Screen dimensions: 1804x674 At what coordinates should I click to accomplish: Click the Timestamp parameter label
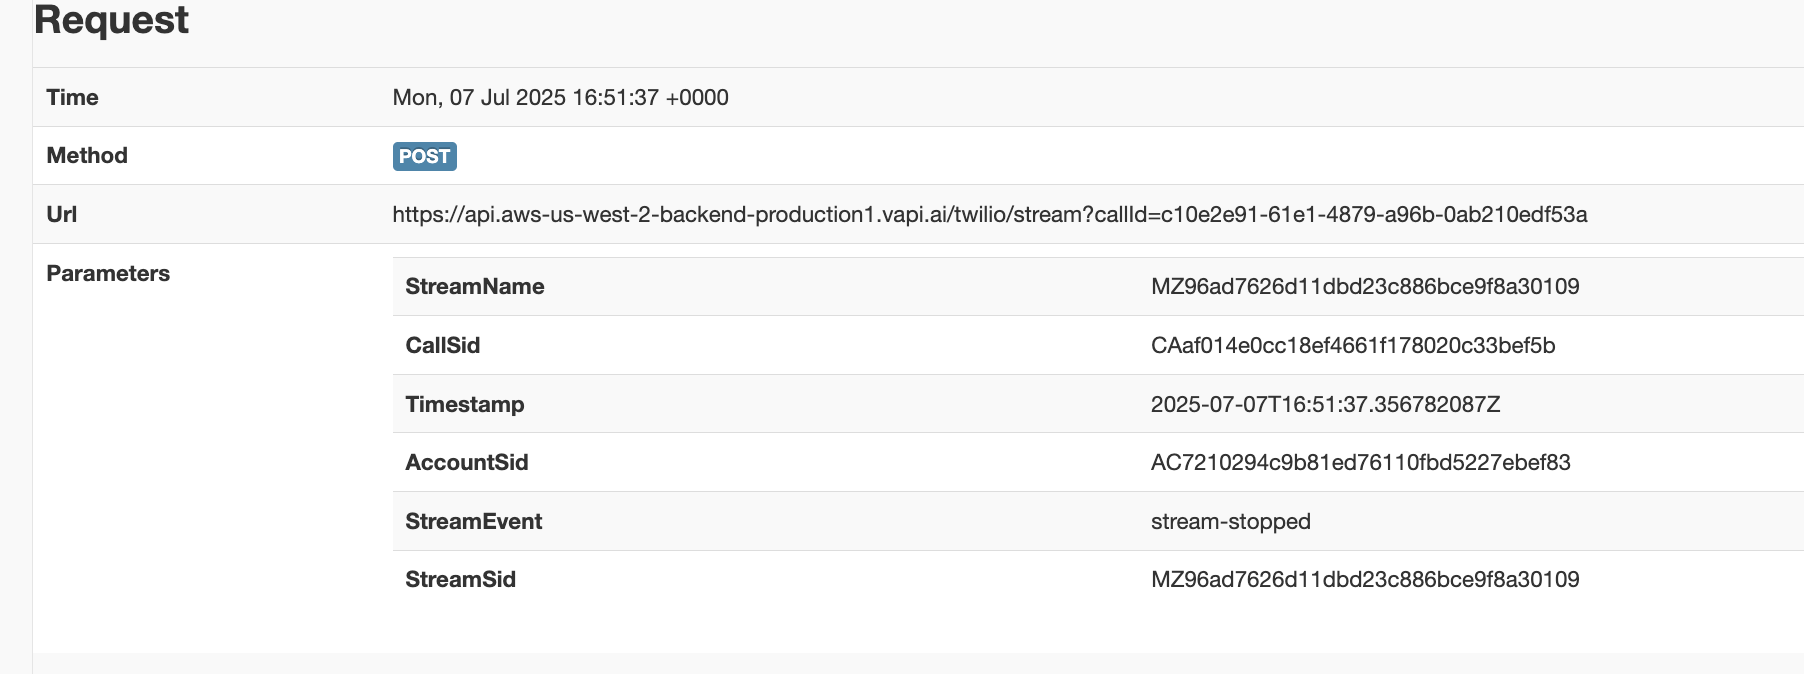[x=464, y=404]
